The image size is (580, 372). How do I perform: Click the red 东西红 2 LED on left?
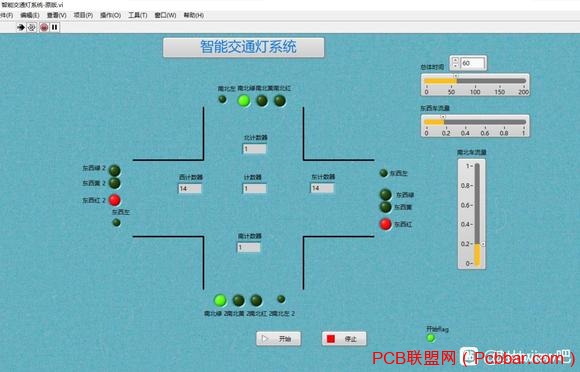[x=114, y=200]
